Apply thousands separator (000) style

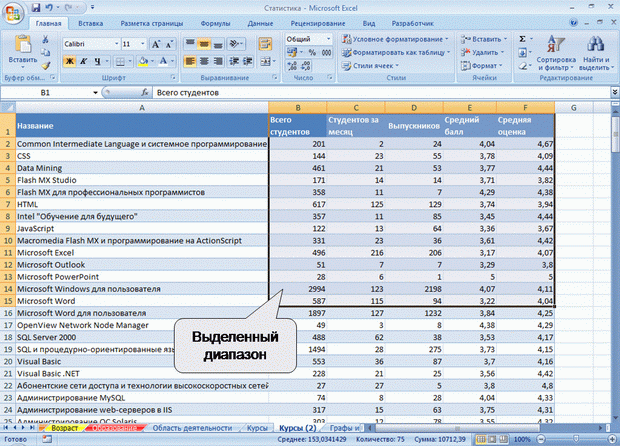(x=326, y=52)
